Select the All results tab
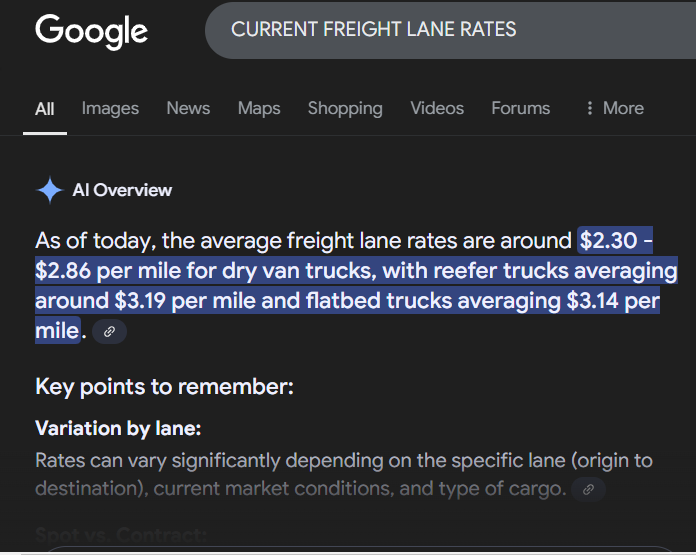 [45, 108]
